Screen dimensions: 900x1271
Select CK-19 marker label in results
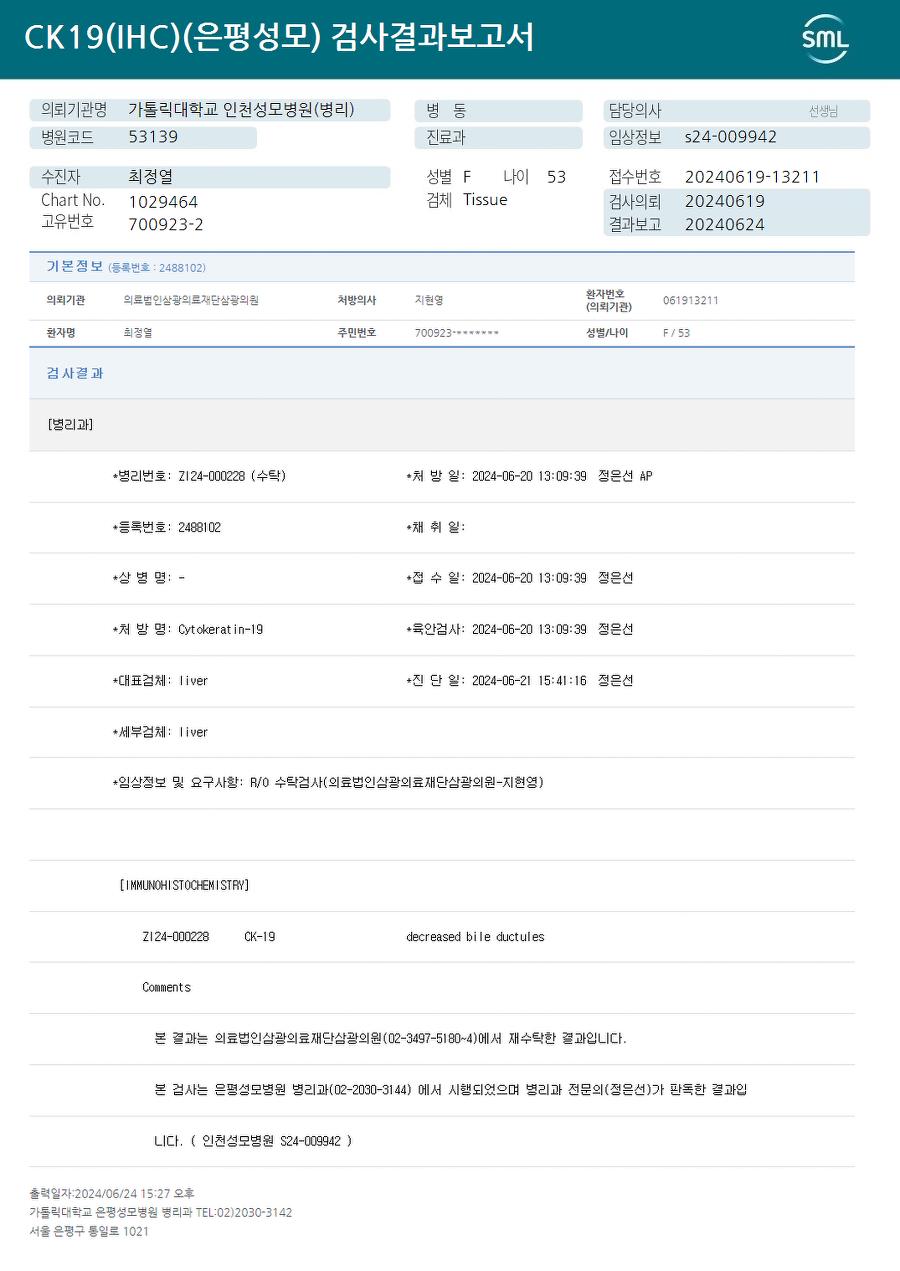pos(259,937)
